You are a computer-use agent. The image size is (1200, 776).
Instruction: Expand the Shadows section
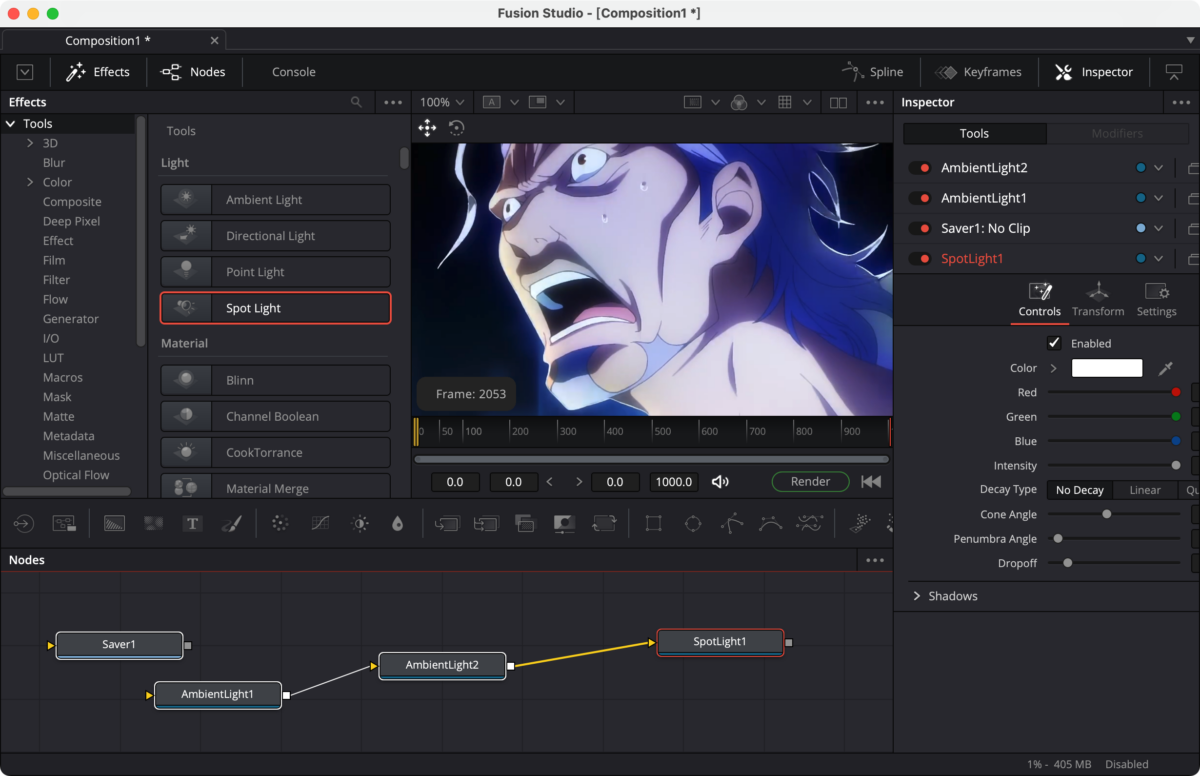(x=917, y=596)
